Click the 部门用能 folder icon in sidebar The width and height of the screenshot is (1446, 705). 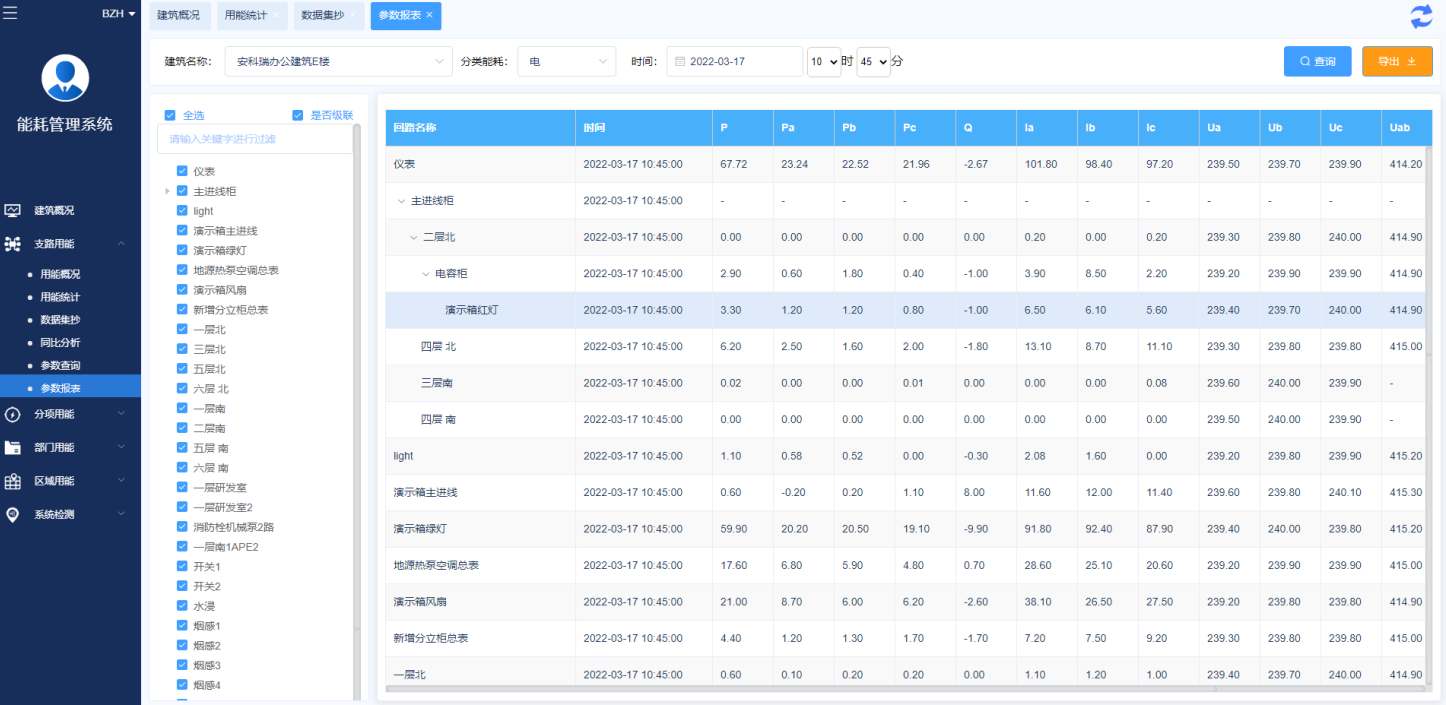pyautogui.click(x=13, y=447)
